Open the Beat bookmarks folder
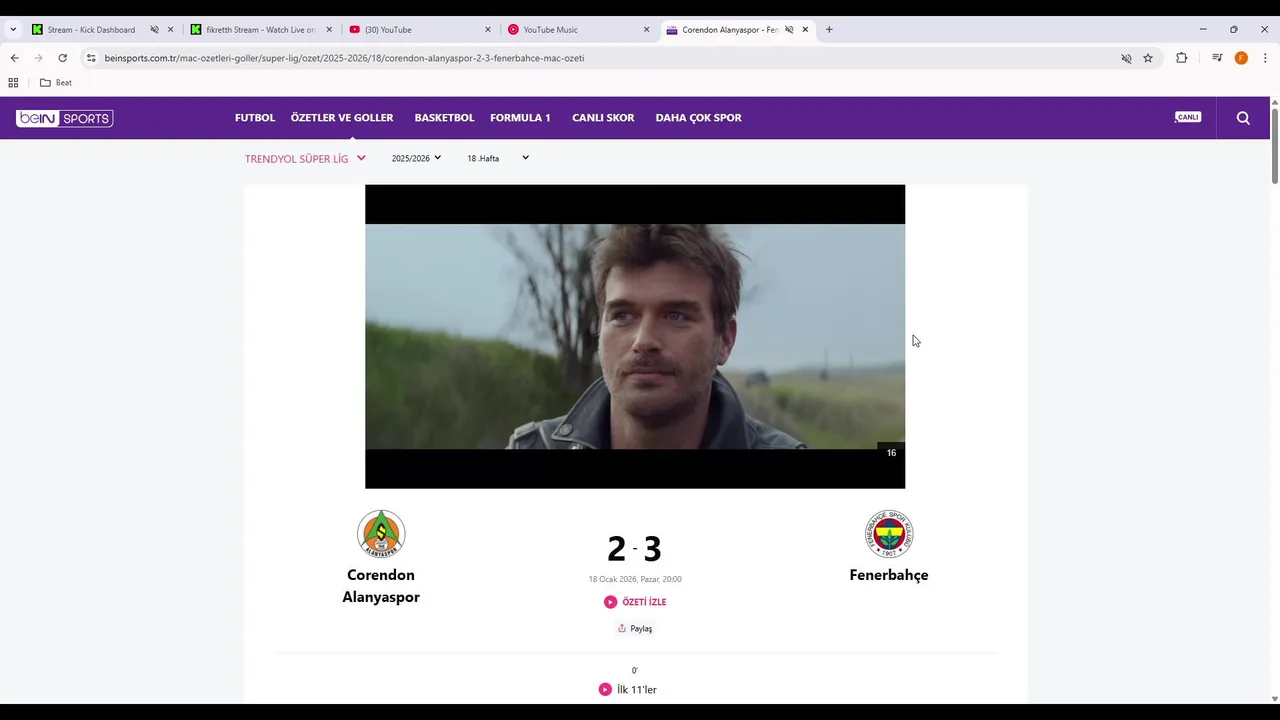This screenshot has height=720, width=1280. (x=56, y=83)
